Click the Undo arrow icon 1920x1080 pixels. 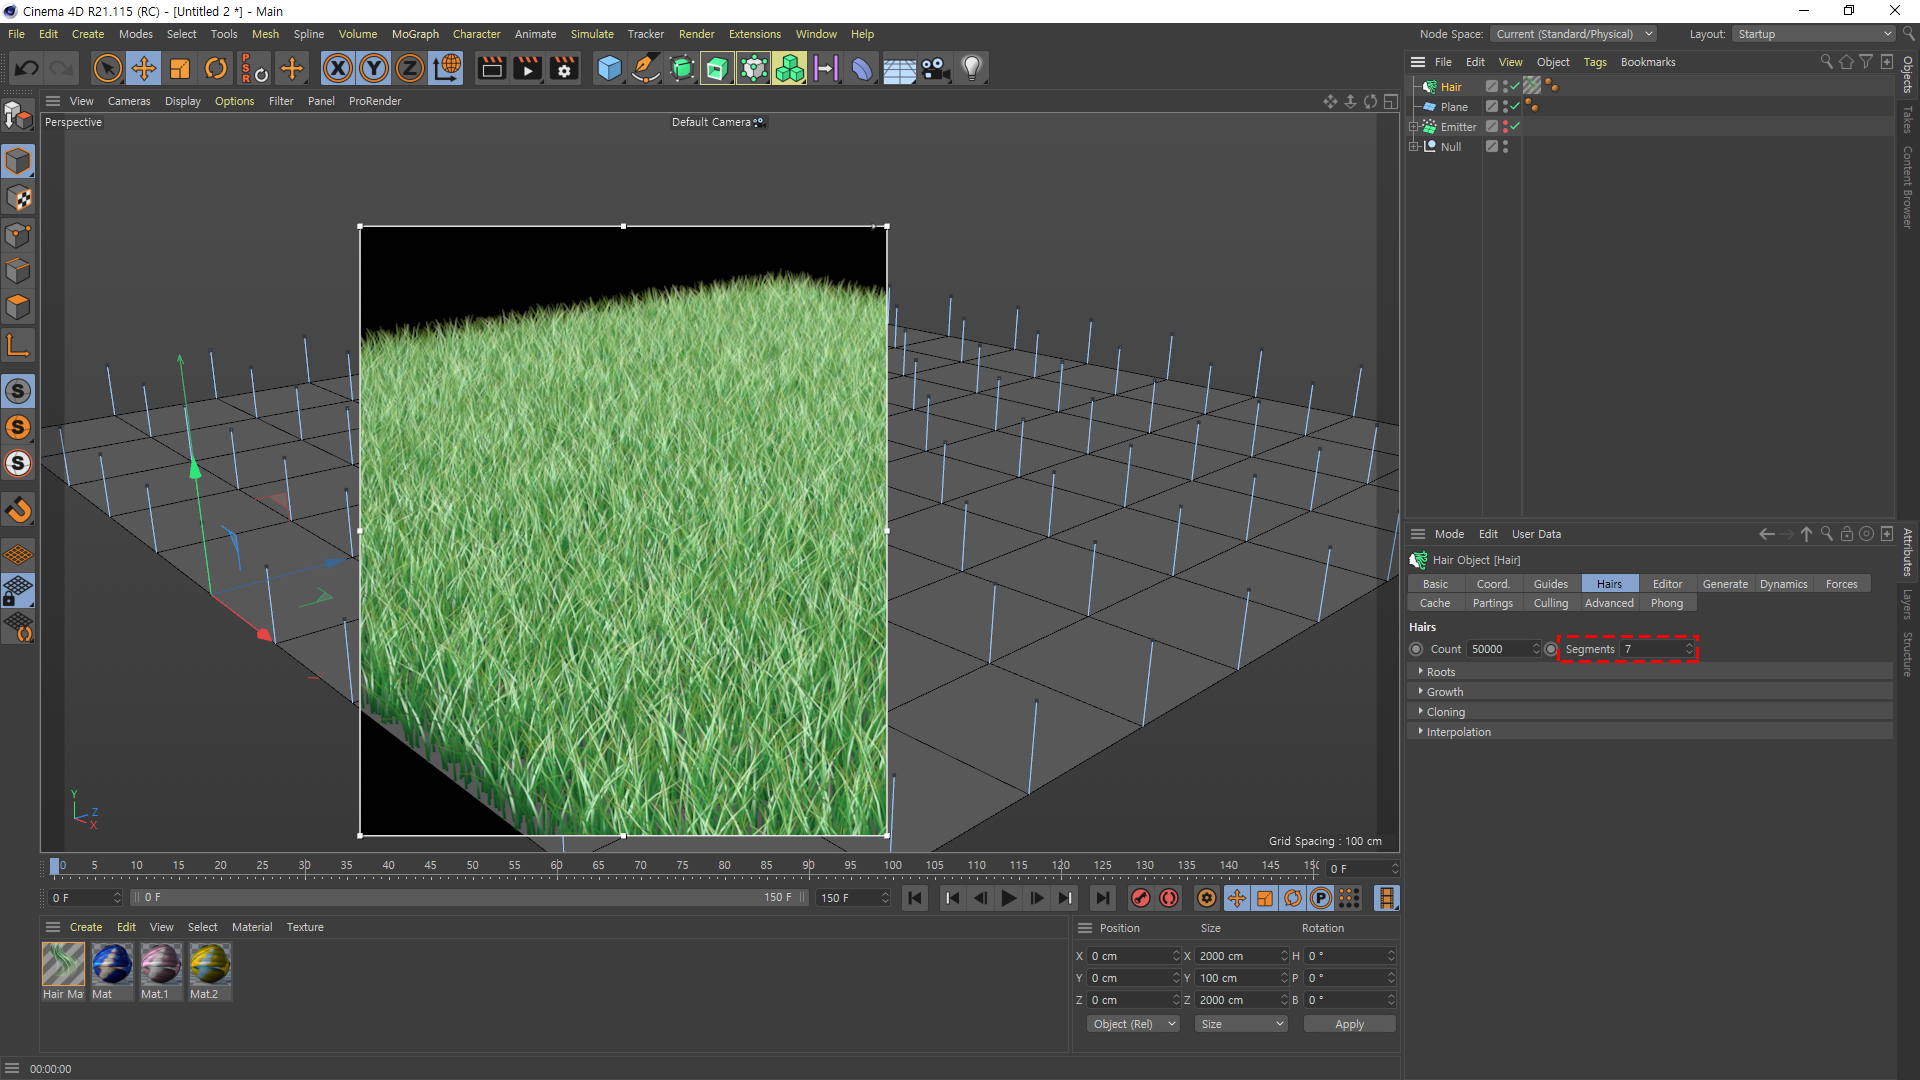[27, 68]
